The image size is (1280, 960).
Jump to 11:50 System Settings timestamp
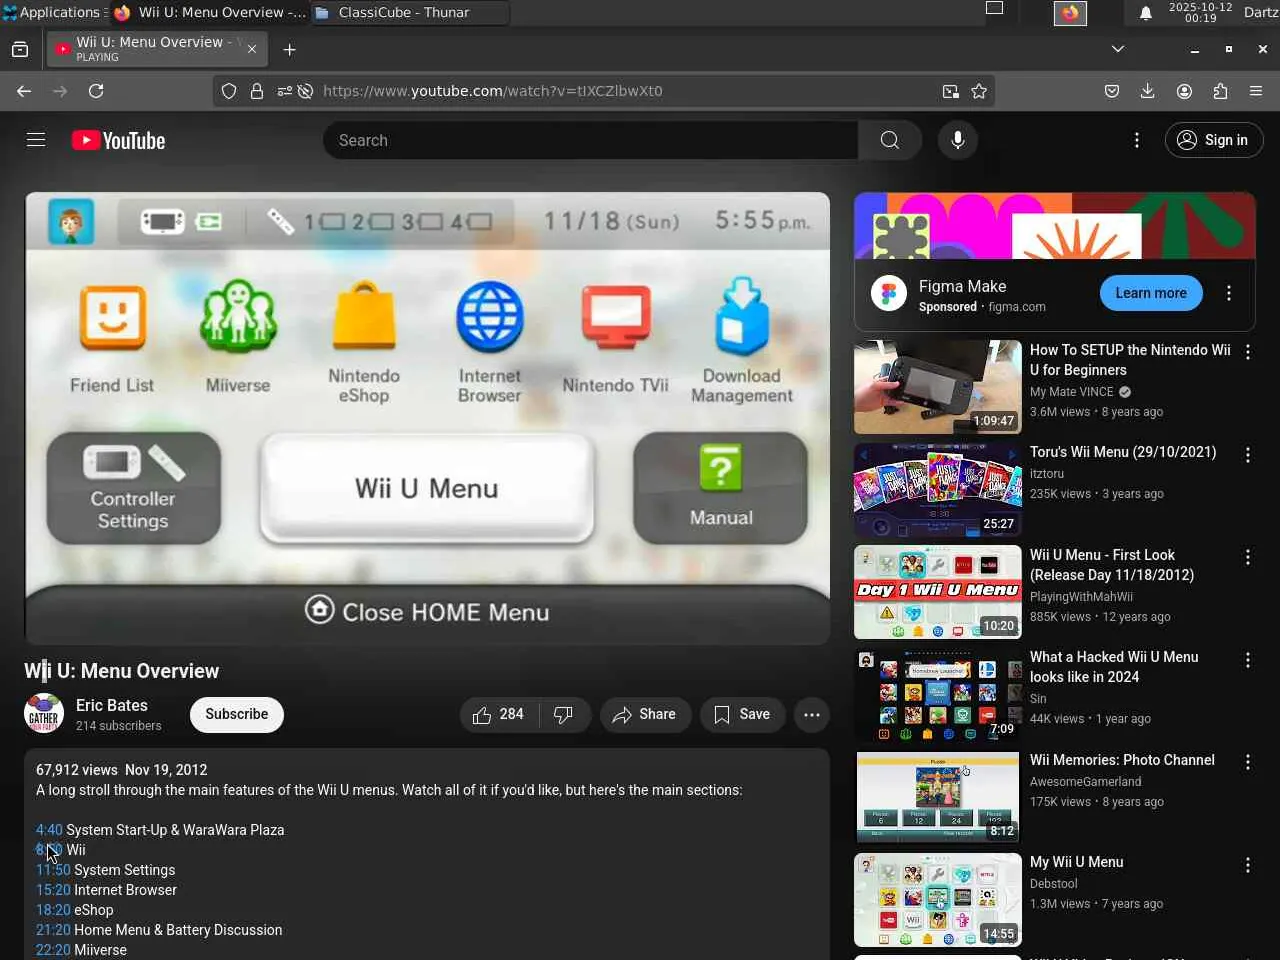pyautogui.click(x=53, y=870)
